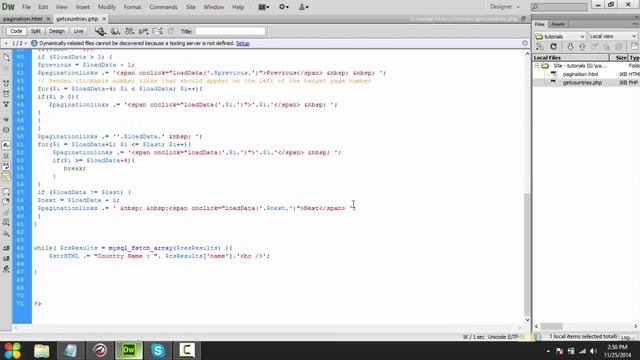Open the Layout menu icon dropdown
This screenshot has height=360, width=640.
pos(264,7)
